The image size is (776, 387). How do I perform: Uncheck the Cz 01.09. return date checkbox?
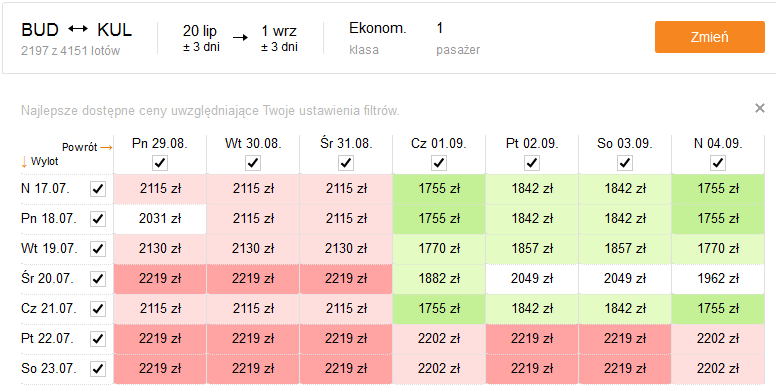click(x=439, y=163)
